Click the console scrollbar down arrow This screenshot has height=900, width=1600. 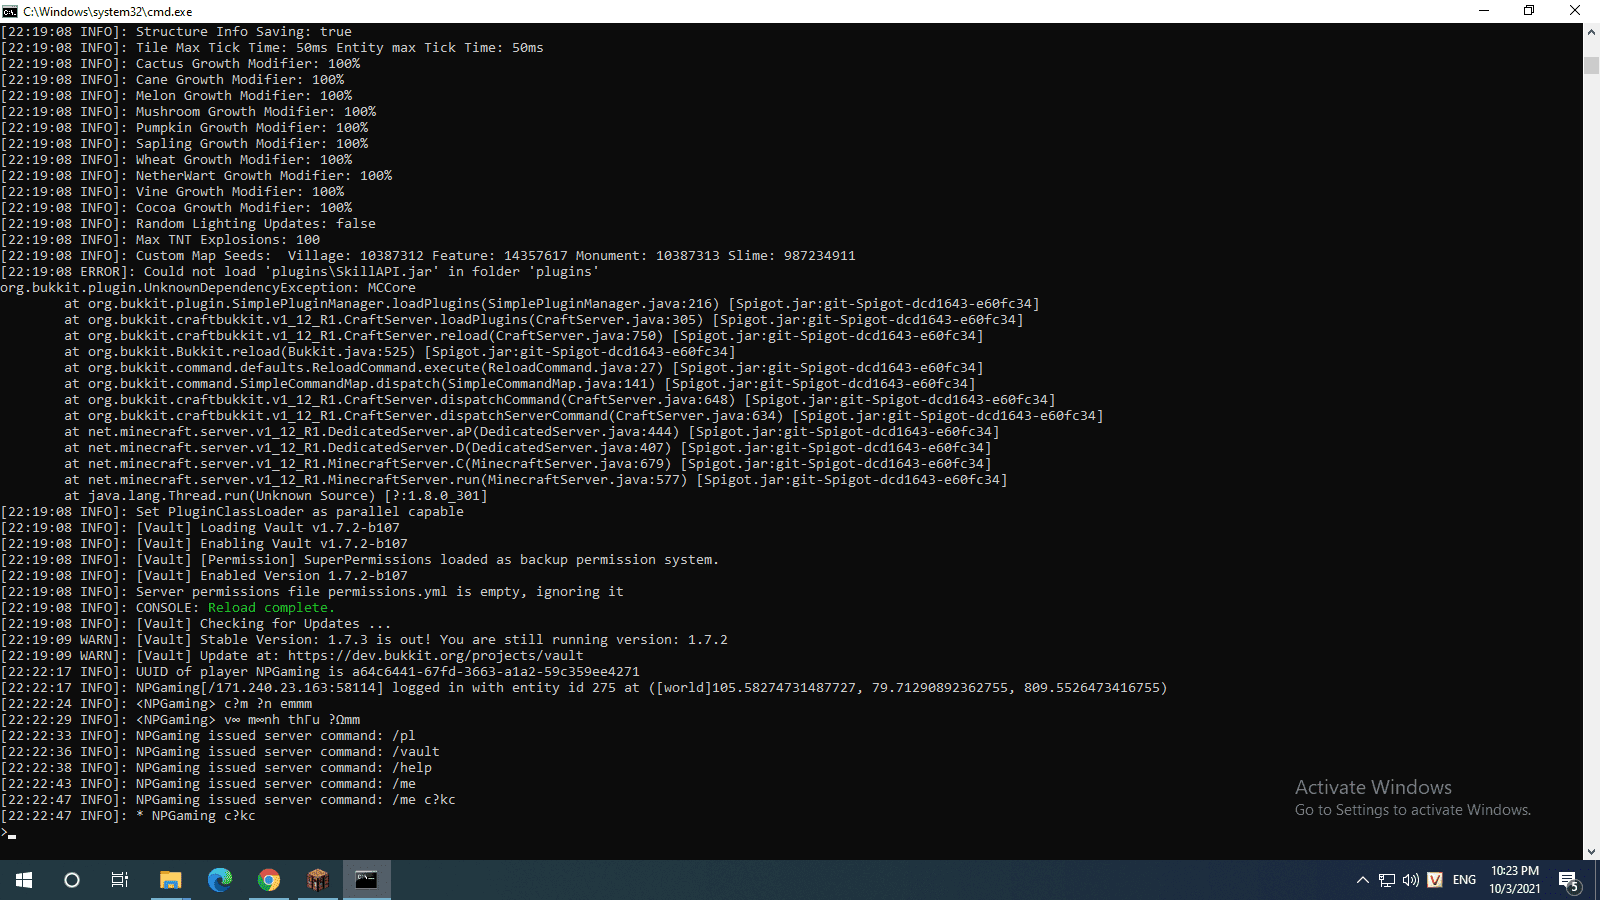[x=1591, y=852]
